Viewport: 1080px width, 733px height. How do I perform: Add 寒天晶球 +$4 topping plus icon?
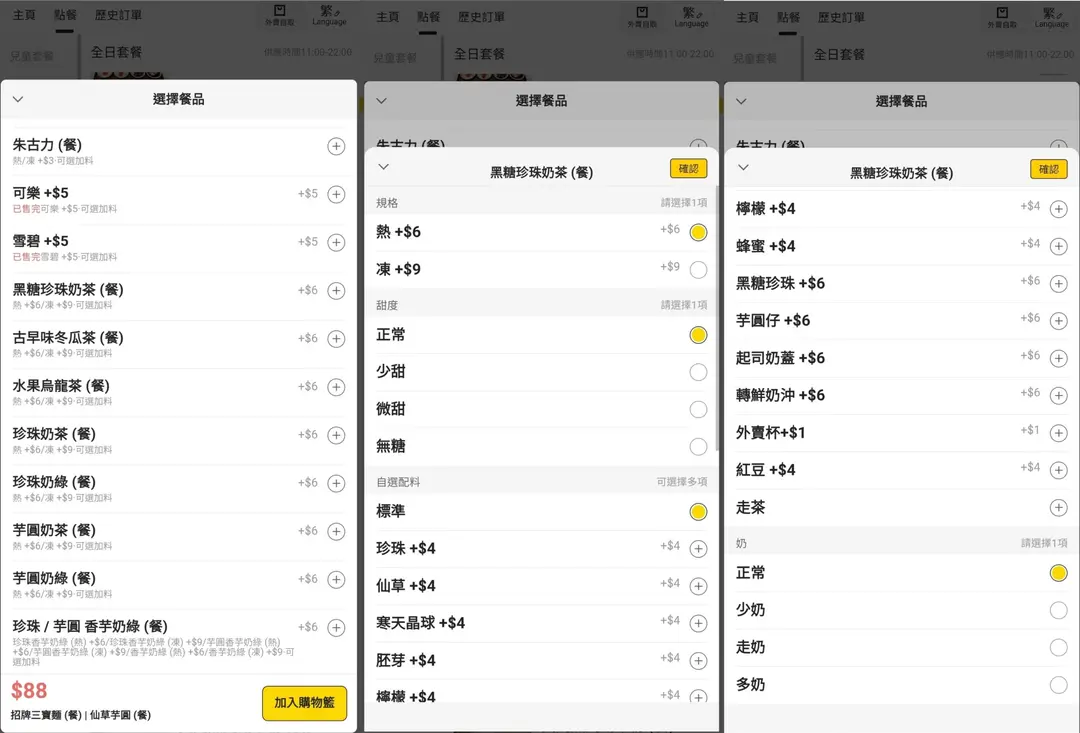pyautogui.click(x=698, y=623)
